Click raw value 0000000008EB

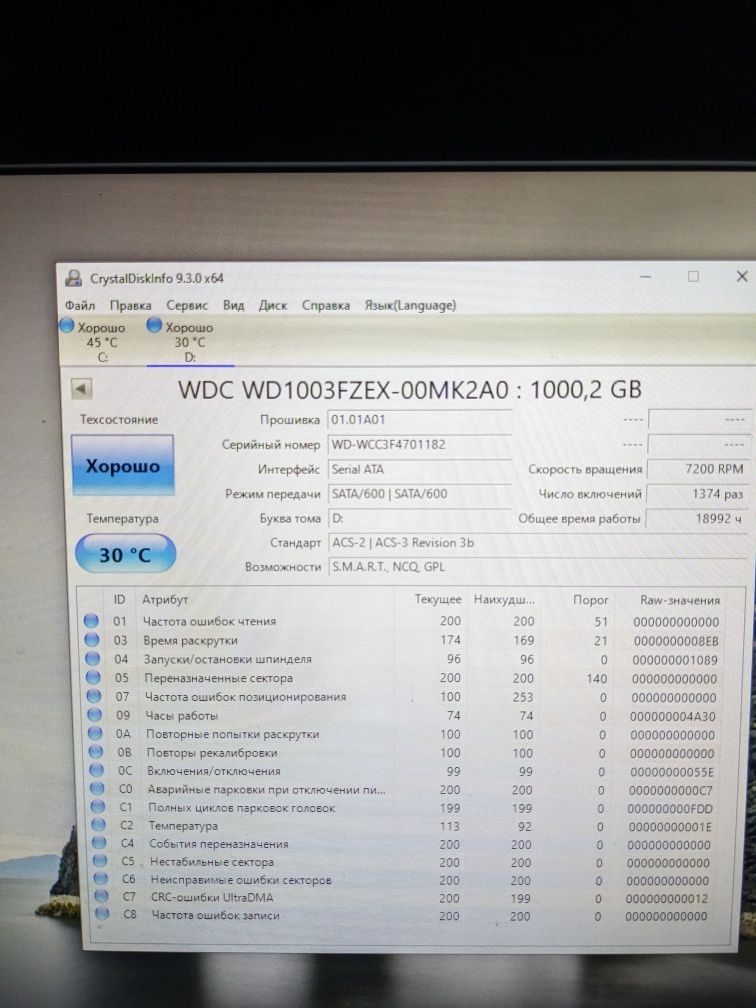click(x=676, y=641)
